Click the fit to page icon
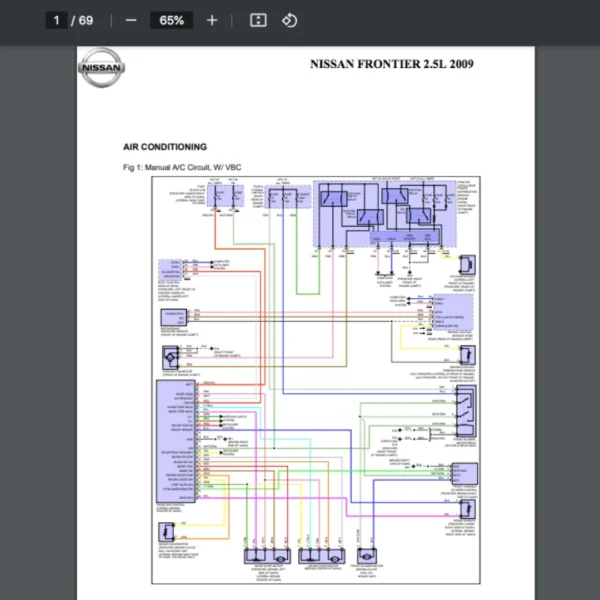This screenshot has width=600, height=600. (x=258, y=20)
